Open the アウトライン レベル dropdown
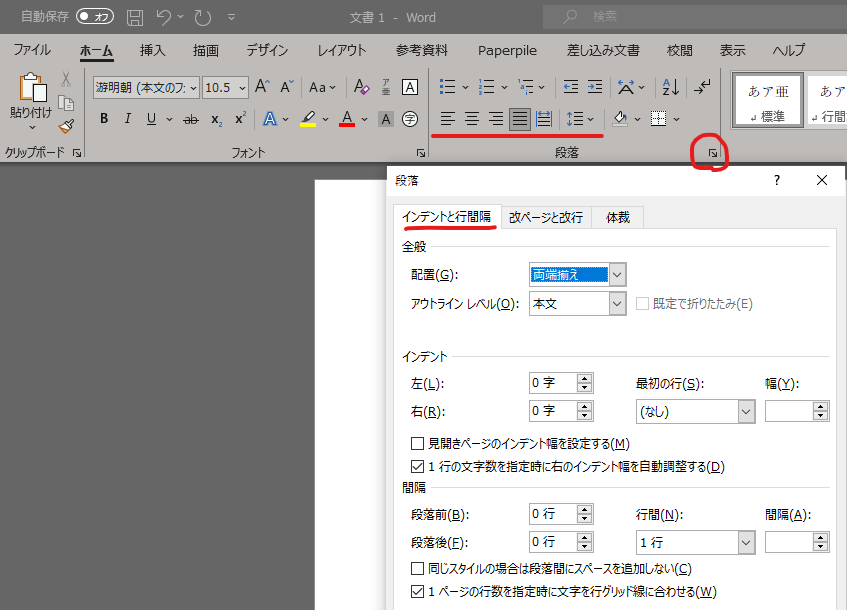 pyautogui.click(x=617, y=304)
